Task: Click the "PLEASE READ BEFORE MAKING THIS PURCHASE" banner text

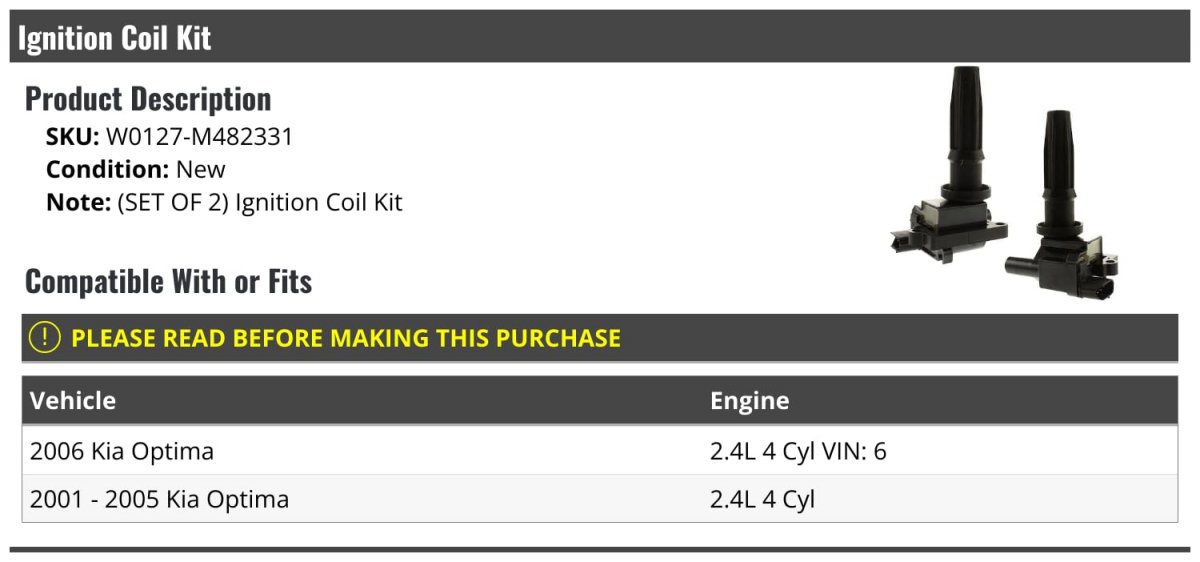Action: coord(346,338)
